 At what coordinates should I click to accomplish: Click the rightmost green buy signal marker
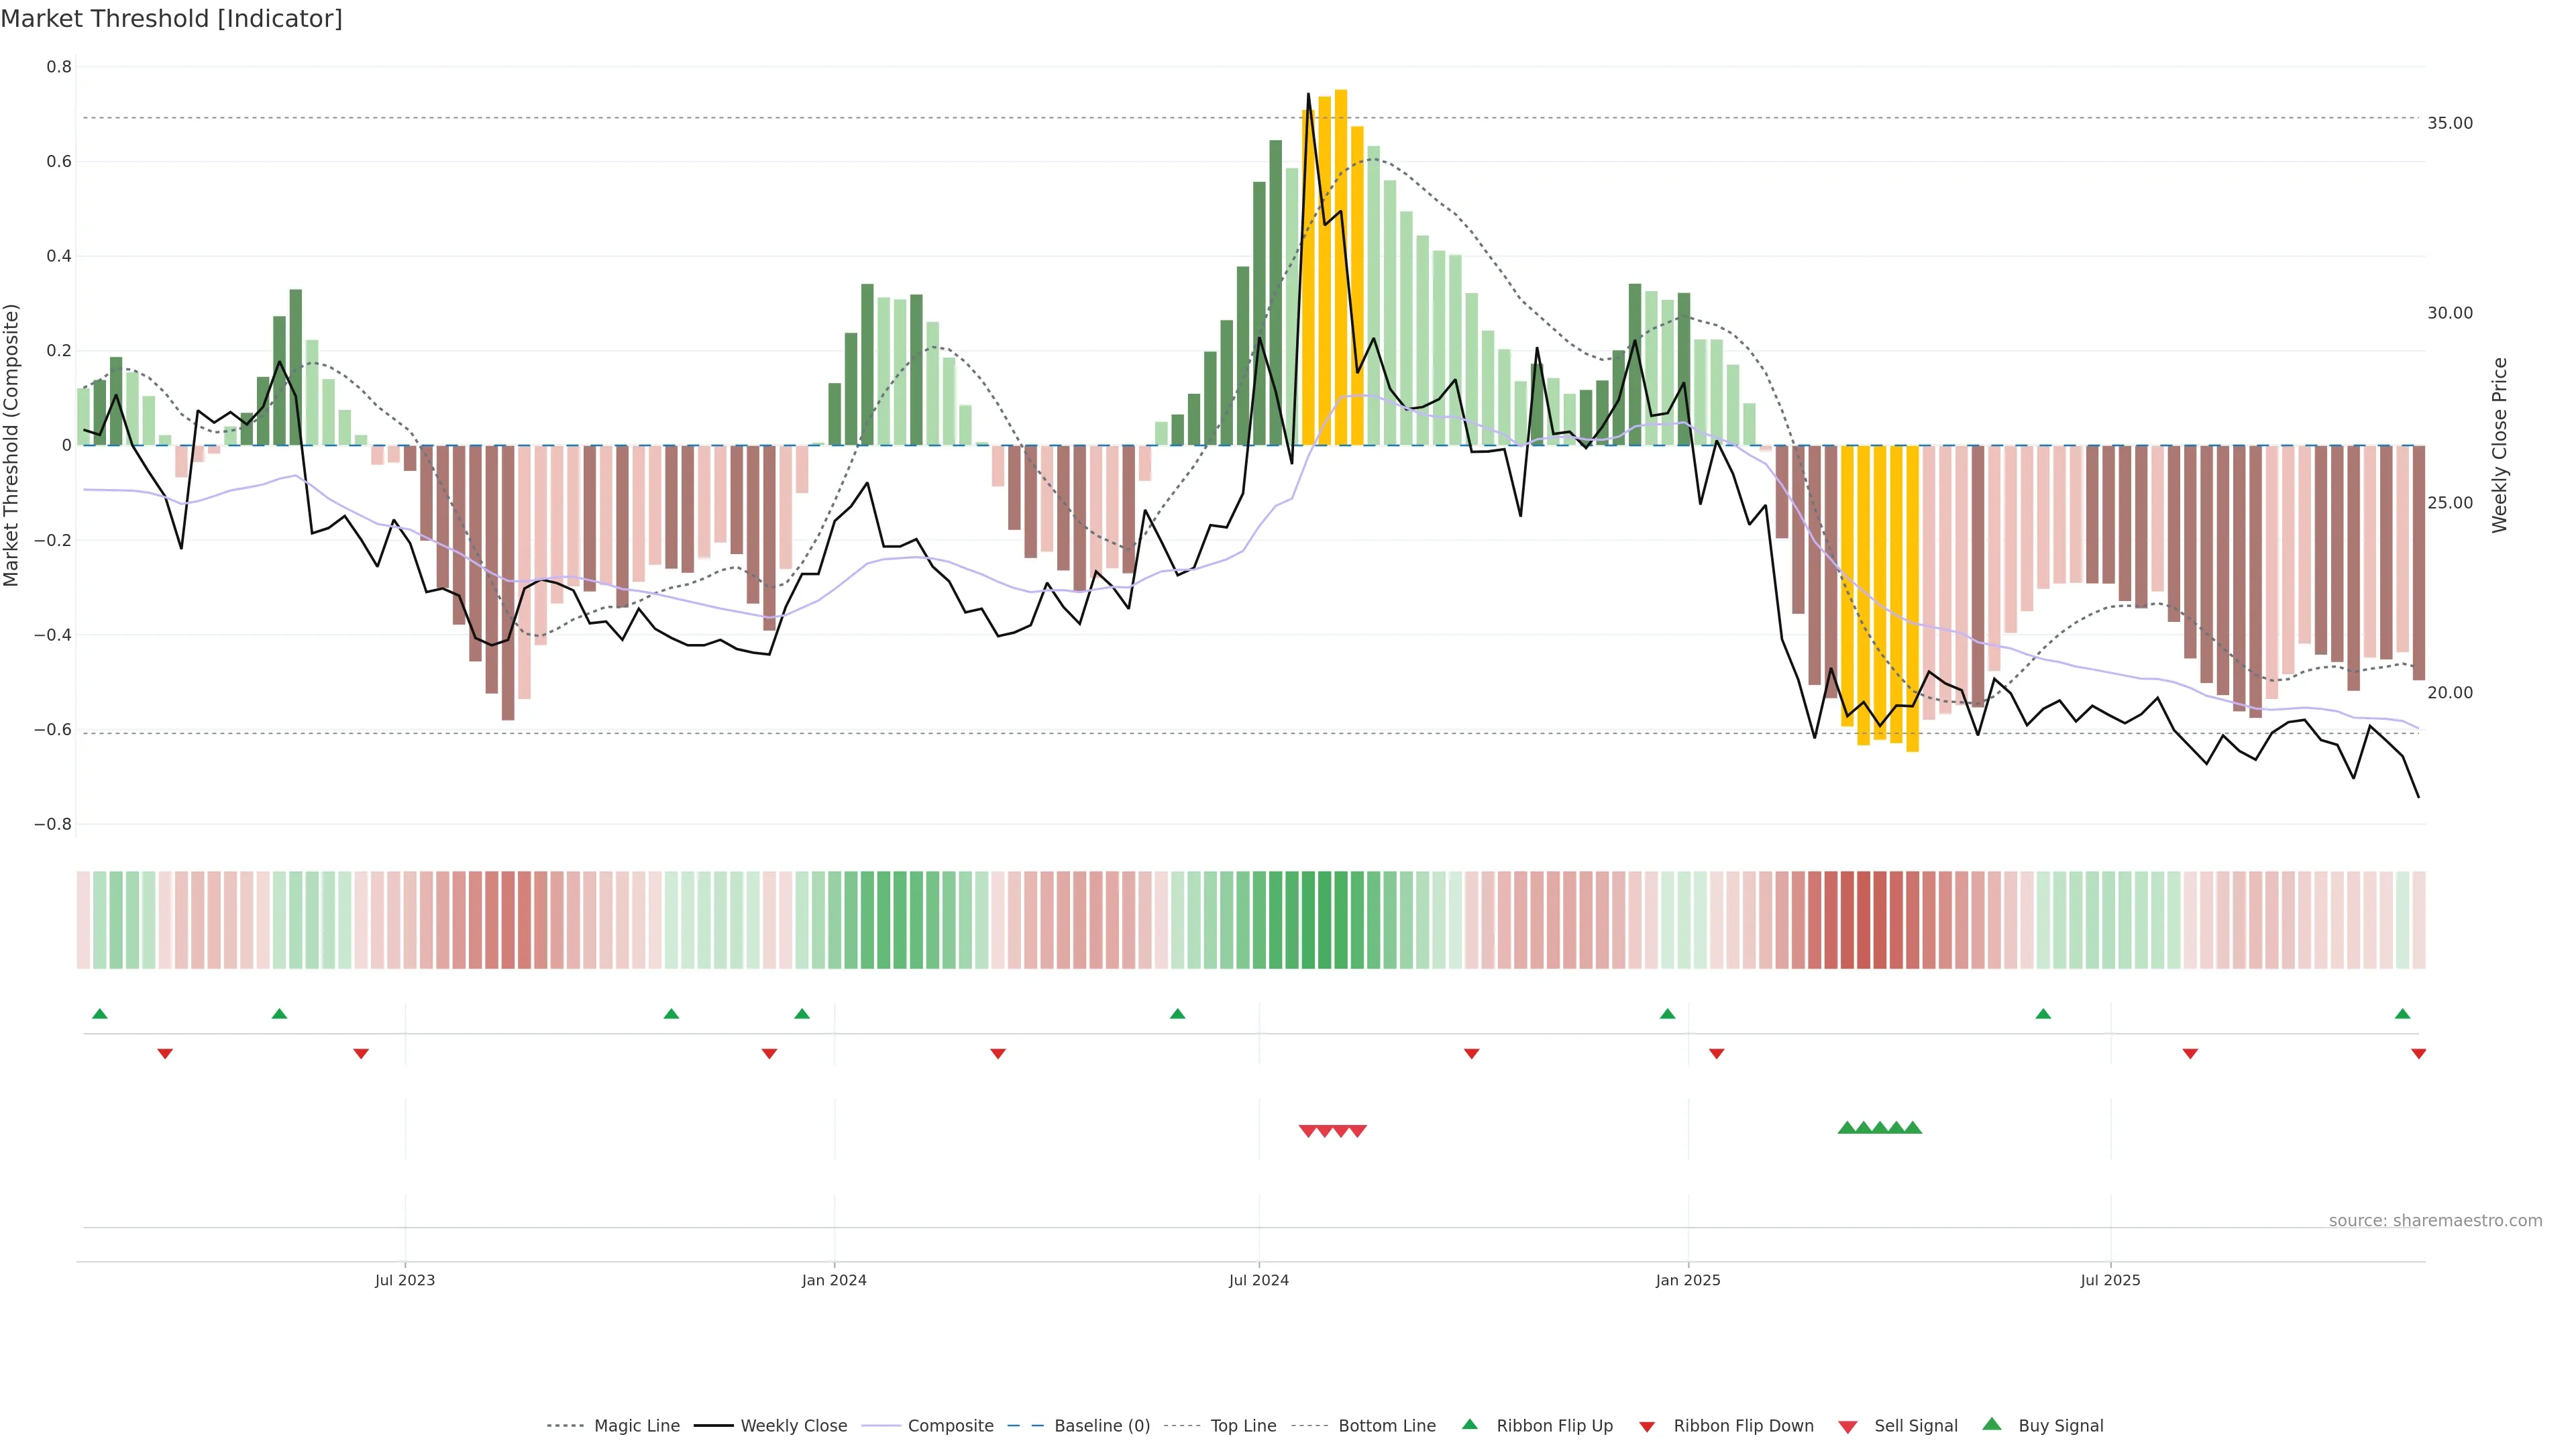point(1913,1128)
